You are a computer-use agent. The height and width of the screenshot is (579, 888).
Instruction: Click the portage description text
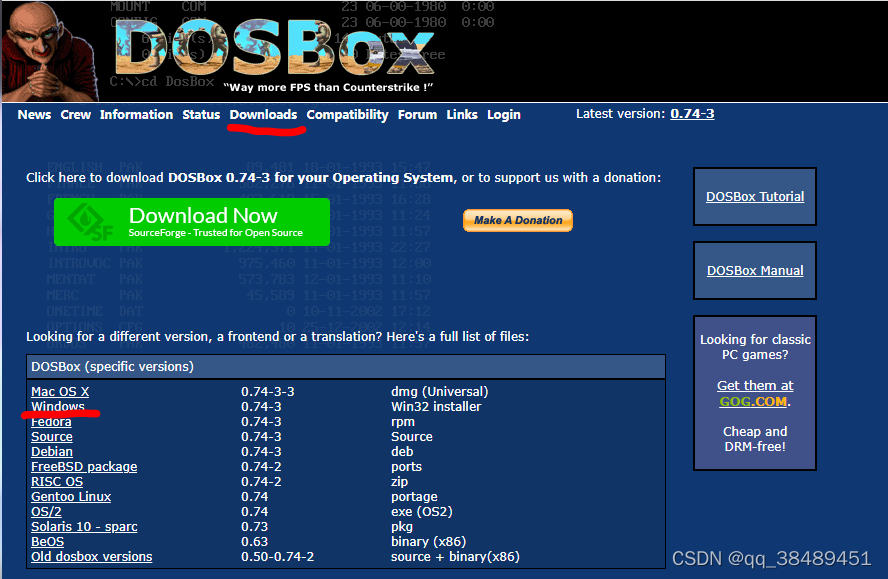414,497
